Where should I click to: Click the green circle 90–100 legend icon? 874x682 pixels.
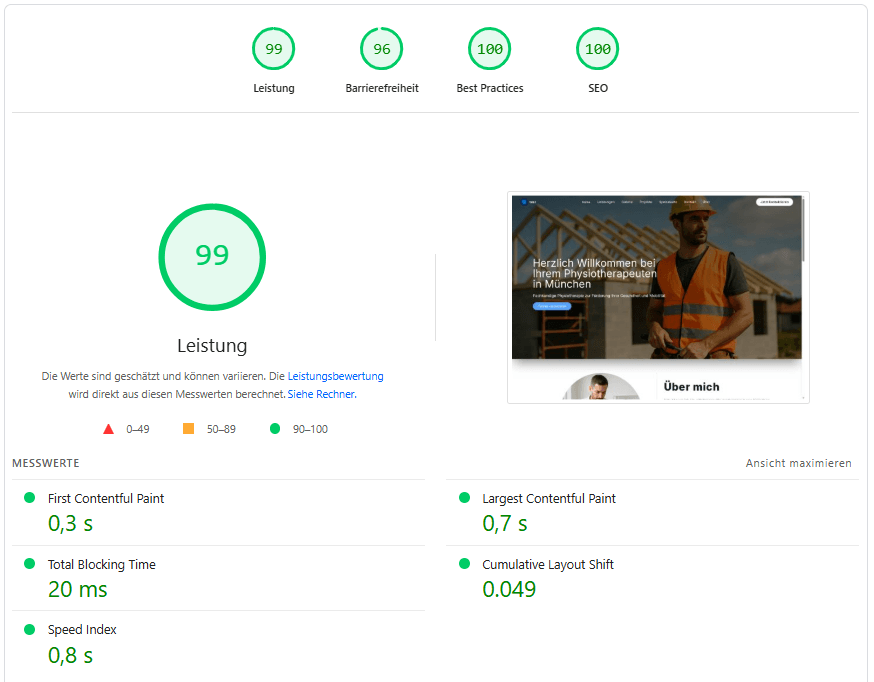[x=275, y=429]
